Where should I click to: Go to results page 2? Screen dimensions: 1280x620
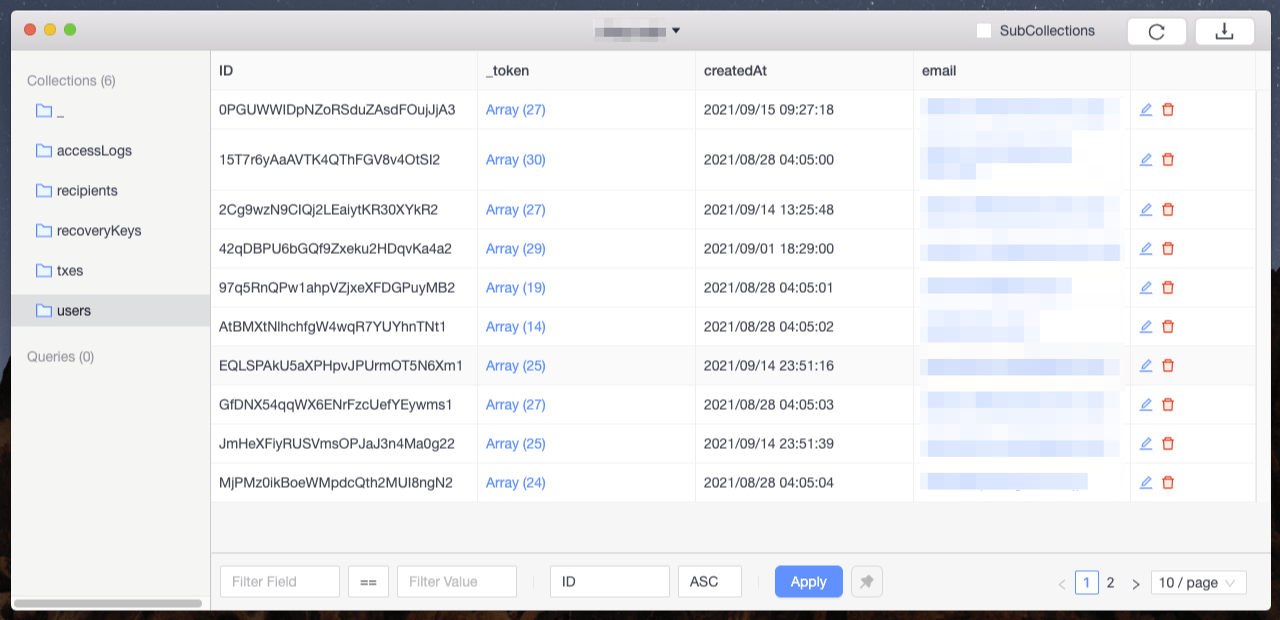tap(1110, 581)
